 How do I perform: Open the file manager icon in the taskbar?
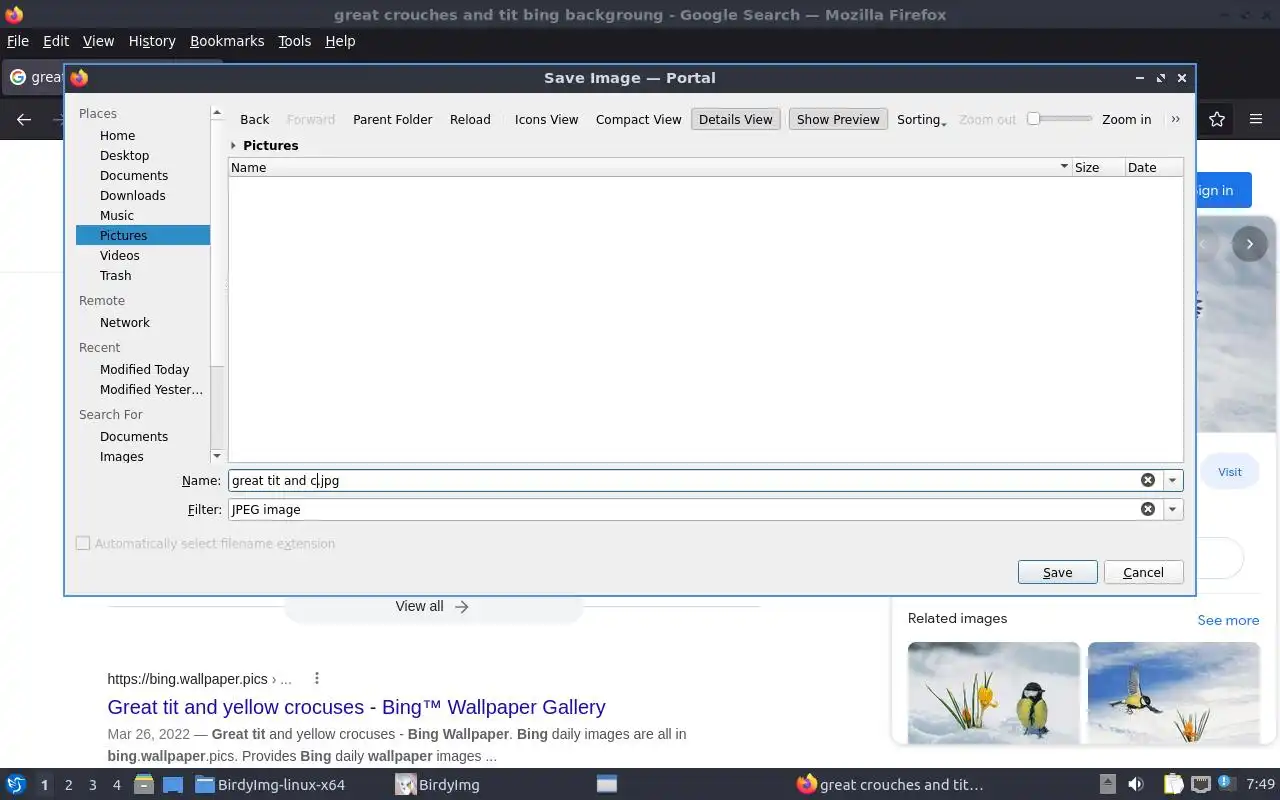(x=143, y=785)
